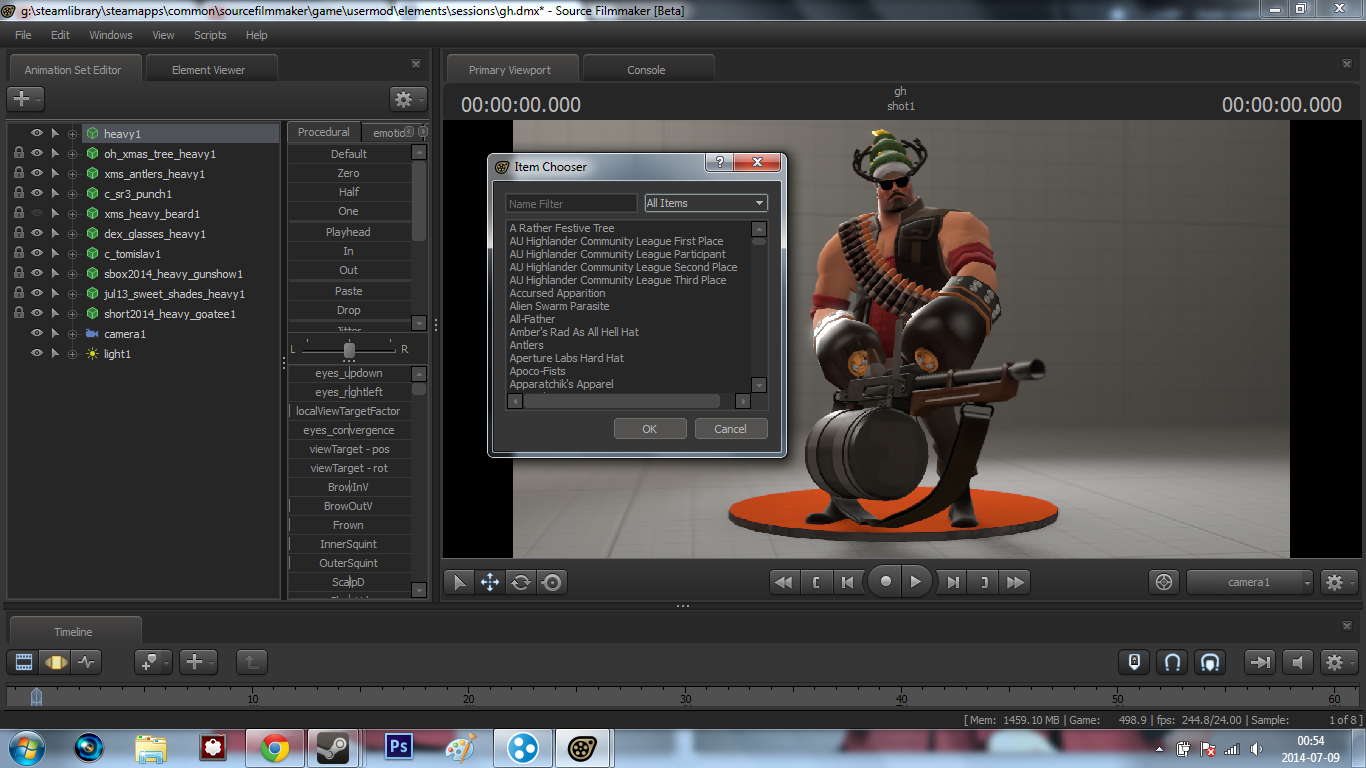
Task: Open the All Items filter dropdown
Action: (706, 203)
